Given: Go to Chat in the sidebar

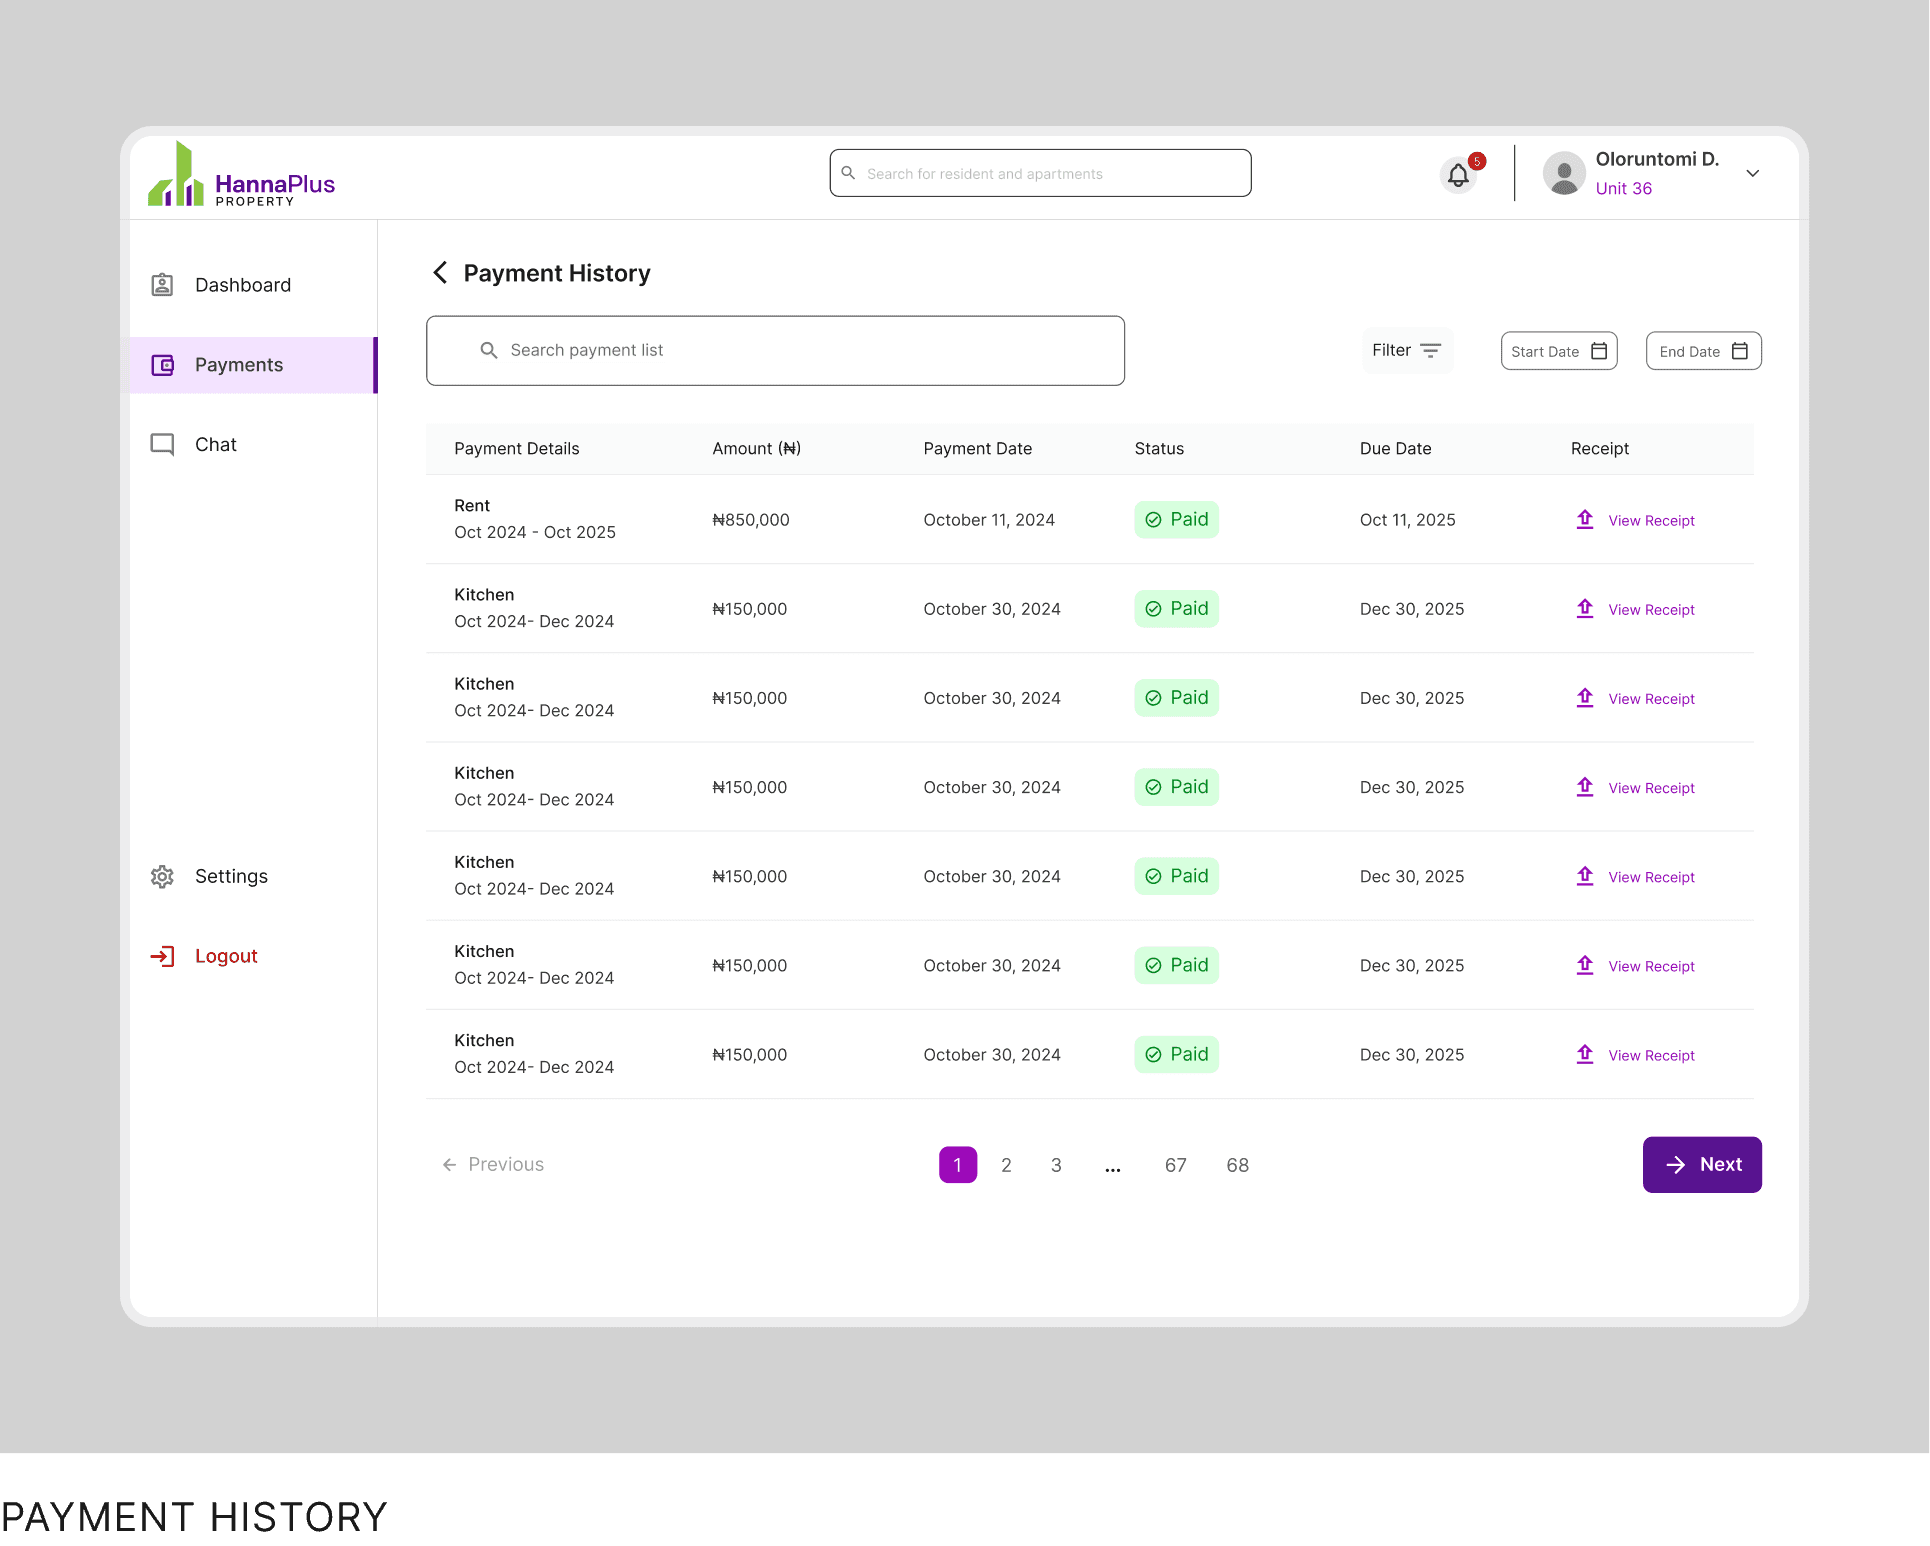Looking at the screenshot, I should [x=215, y=445].
